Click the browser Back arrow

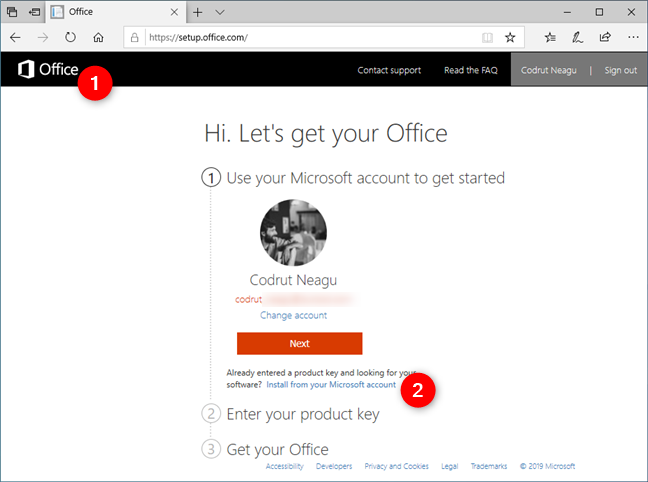(15, 37)
